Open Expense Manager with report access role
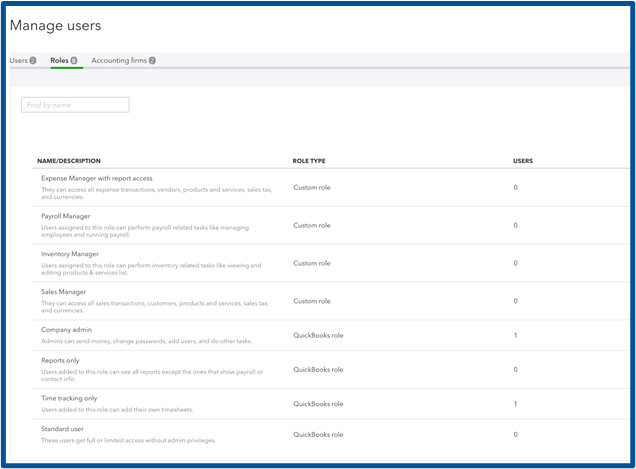Viewport: 636px width, 469px height. [104, 178]
